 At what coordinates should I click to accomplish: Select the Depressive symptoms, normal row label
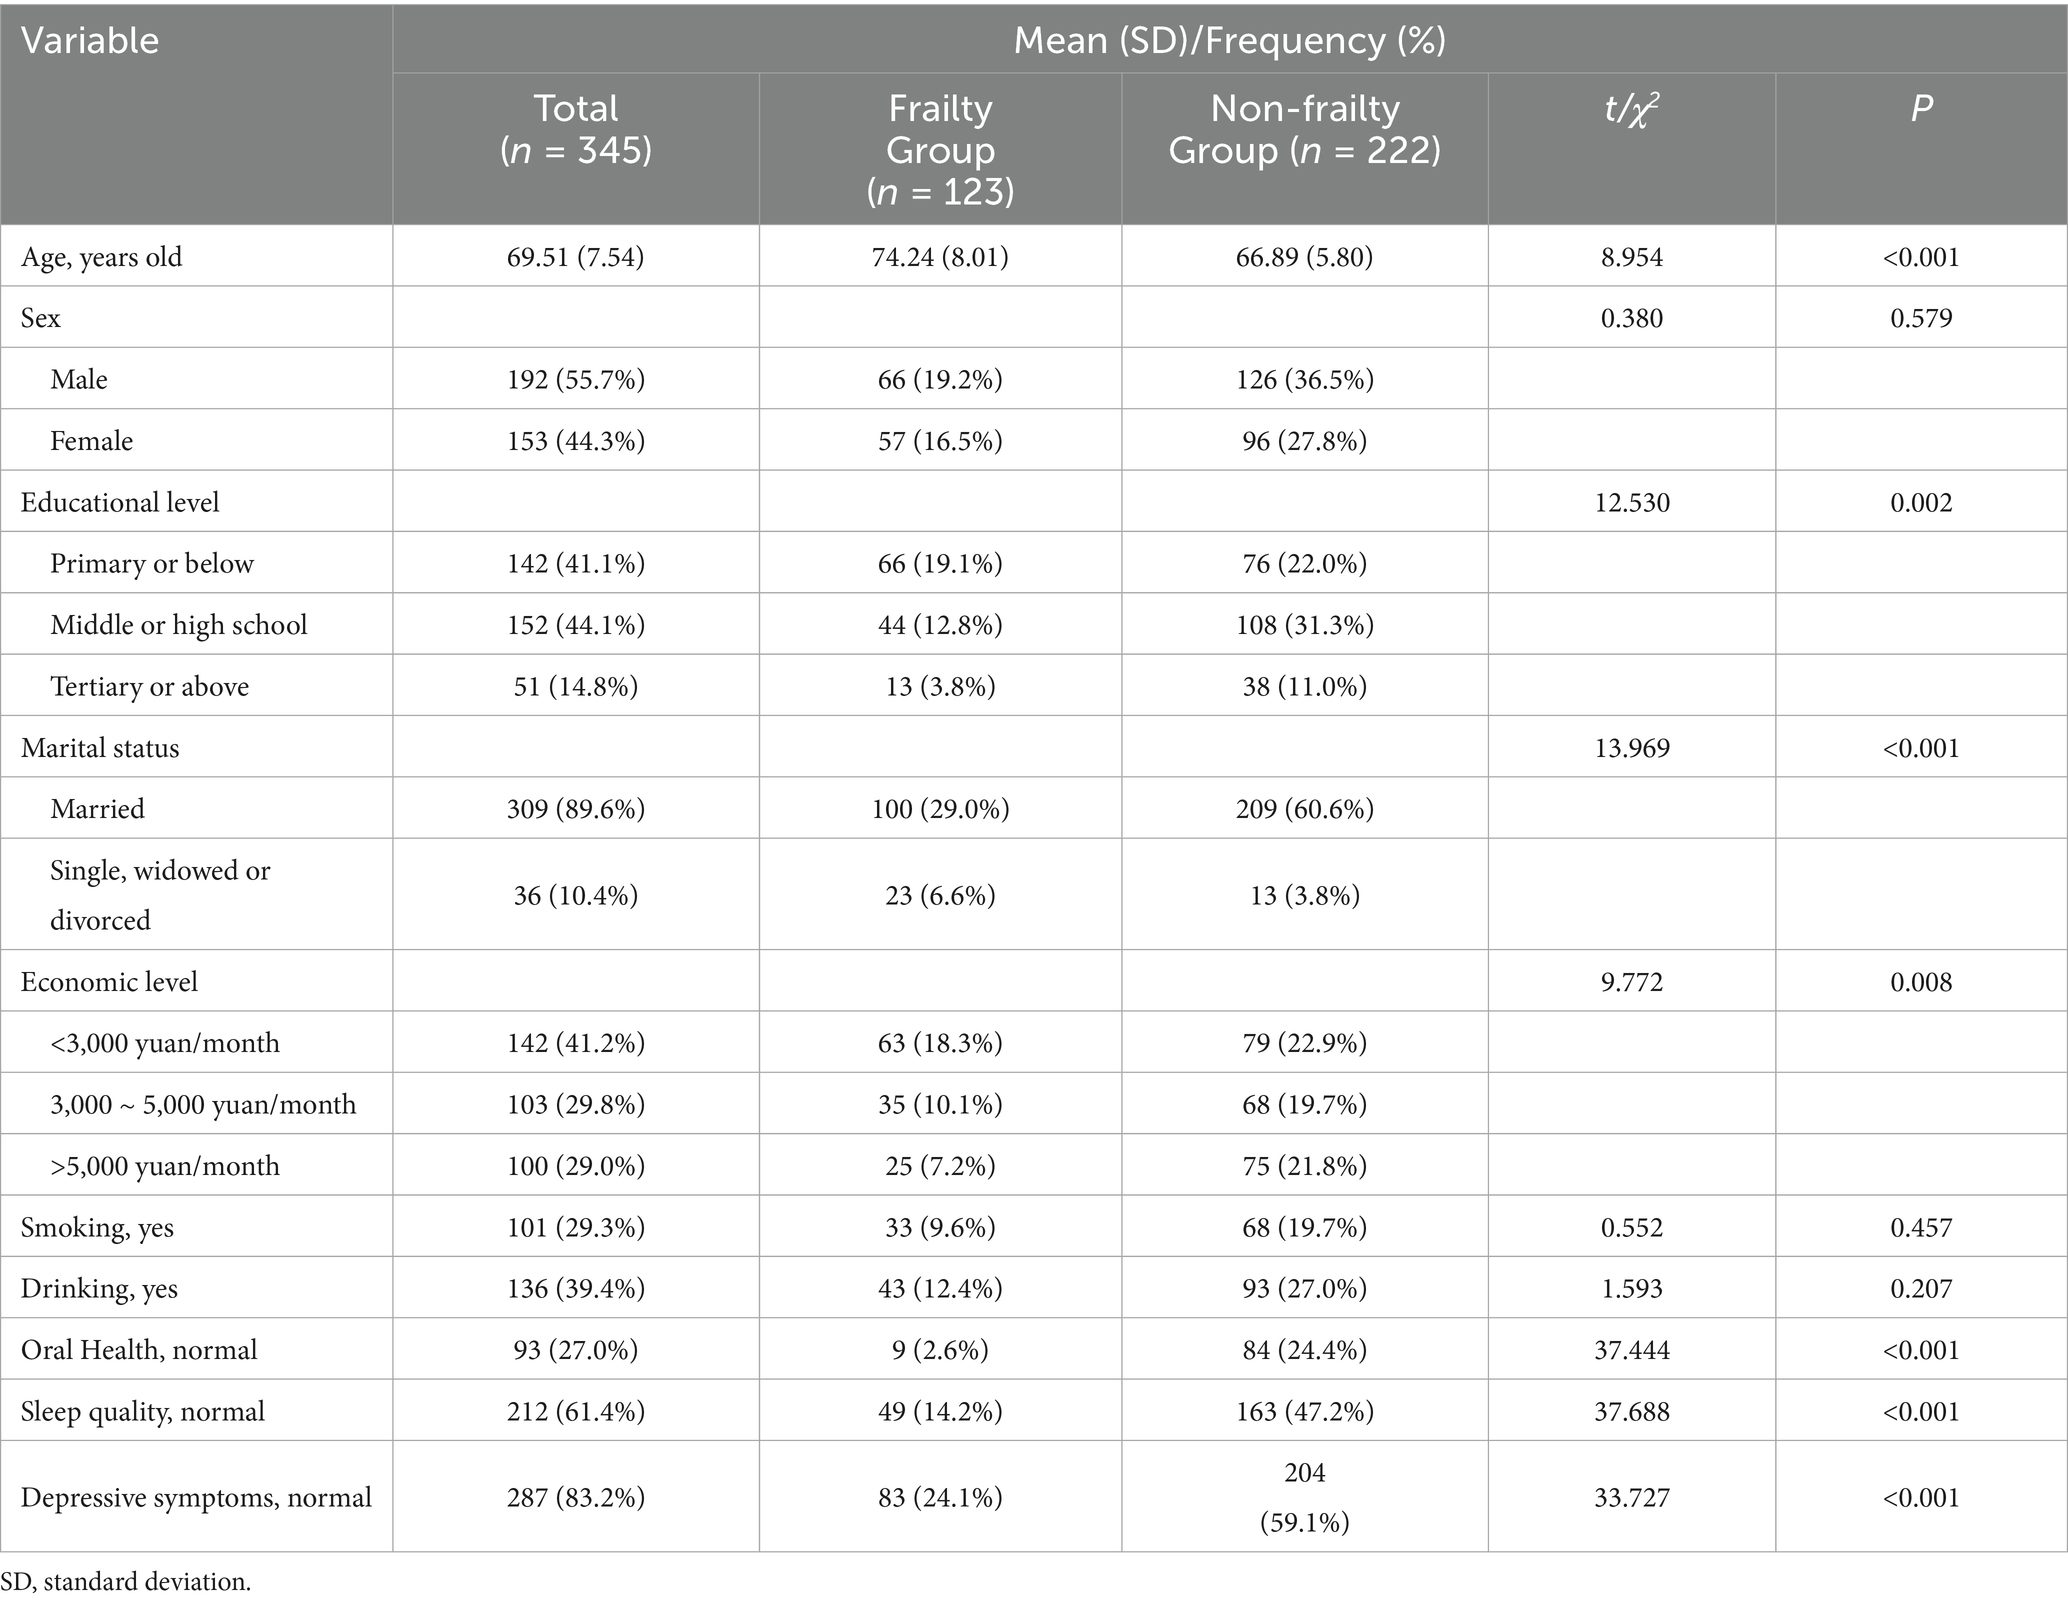click(196, 1497)
